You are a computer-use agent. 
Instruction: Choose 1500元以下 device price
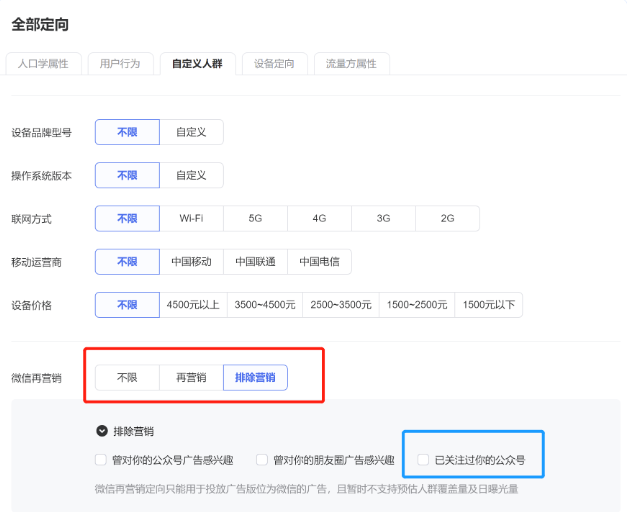pos(489,305)
